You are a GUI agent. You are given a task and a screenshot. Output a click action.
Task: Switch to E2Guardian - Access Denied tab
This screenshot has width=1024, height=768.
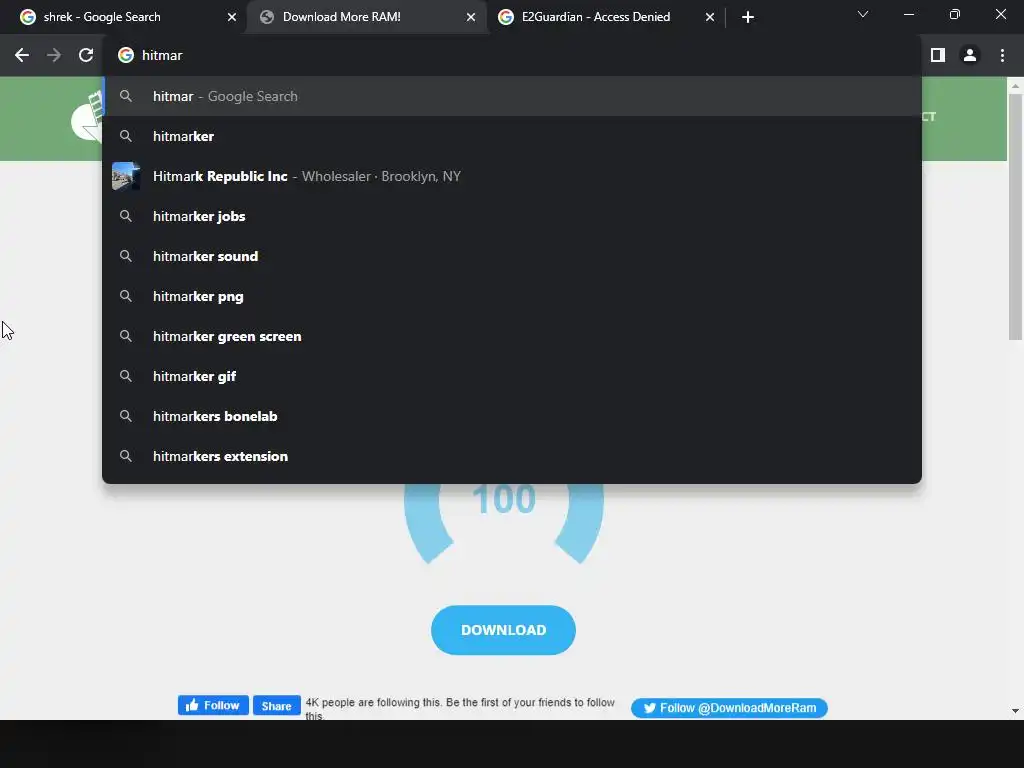(x=605, y=17)
